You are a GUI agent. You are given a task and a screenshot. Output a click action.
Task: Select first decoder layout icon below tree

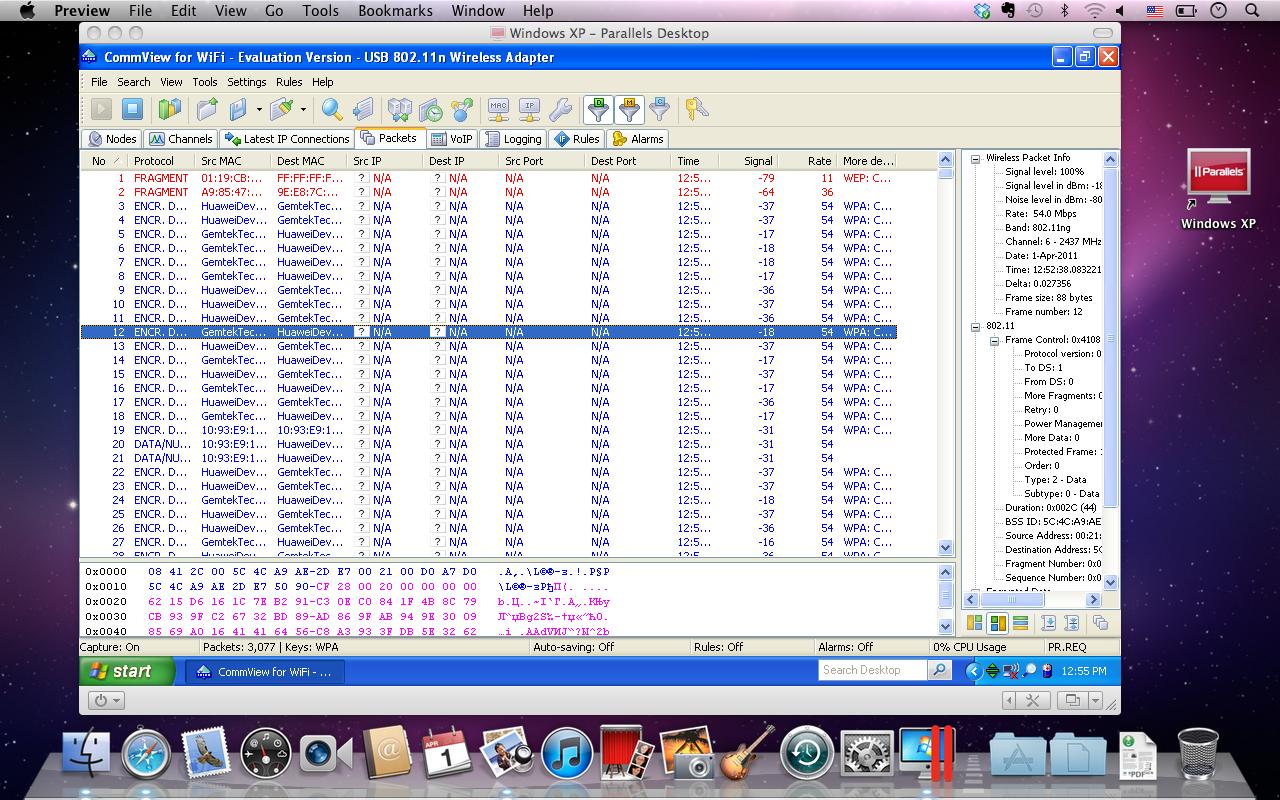point(974,623)
